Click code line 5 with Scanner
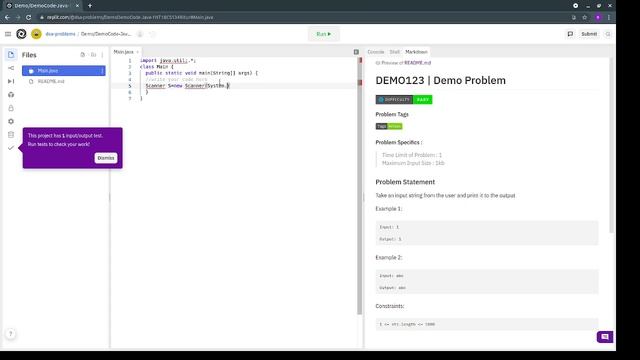The image size is (640, 360). (x=188, y=86)
